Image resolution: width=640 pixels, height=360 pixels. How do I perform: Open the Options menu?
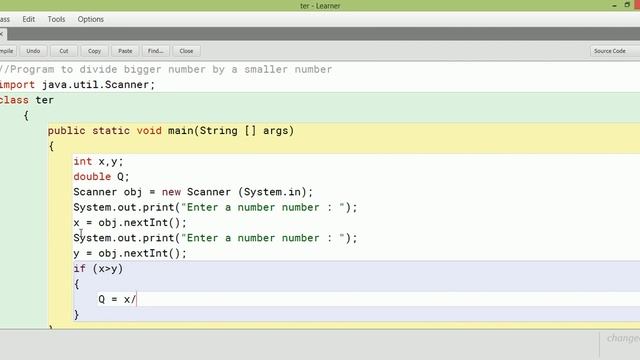91,19
